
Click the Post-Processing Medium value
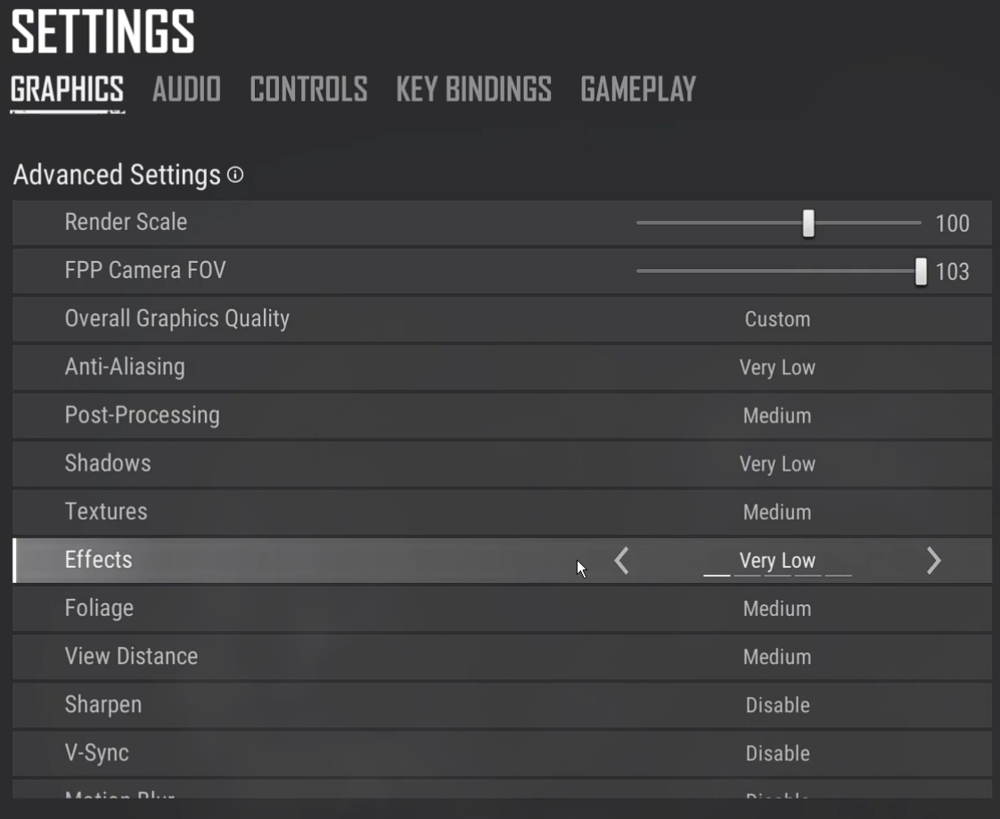(x=777, y=416)
